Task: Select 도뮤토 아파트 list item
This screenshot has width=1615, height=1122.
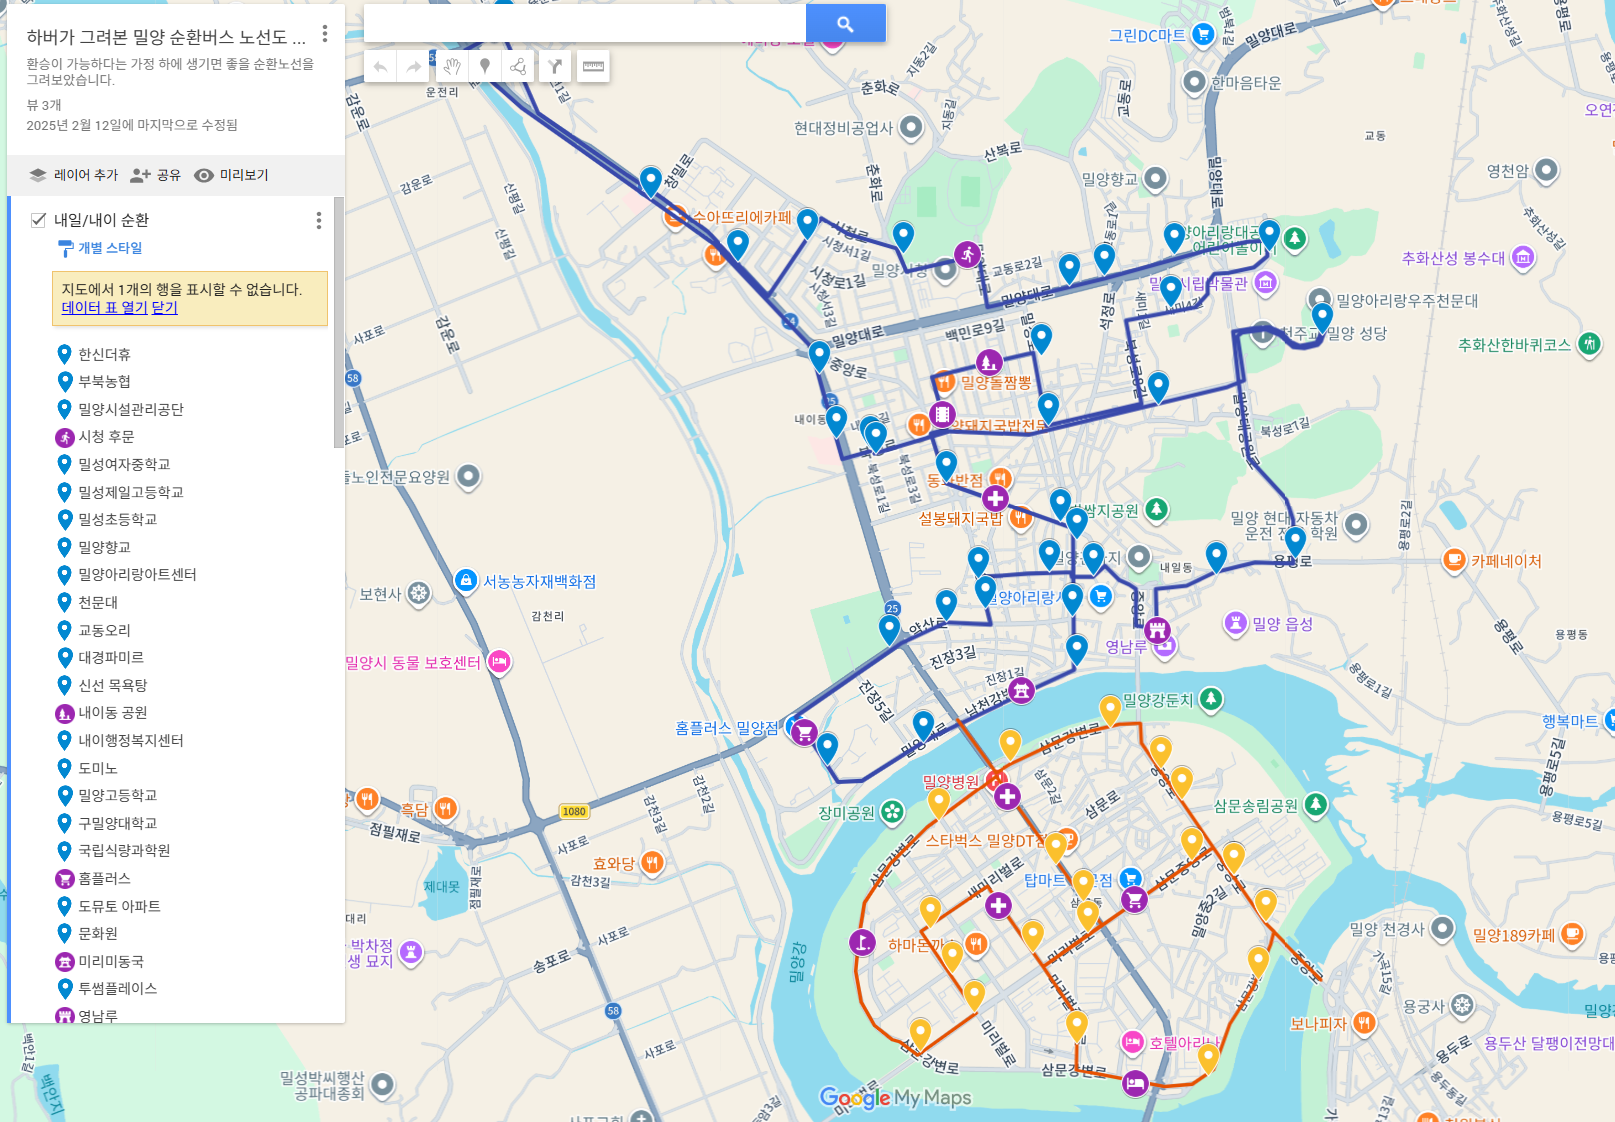Action: pyautogui.click(x=119, y=907)
